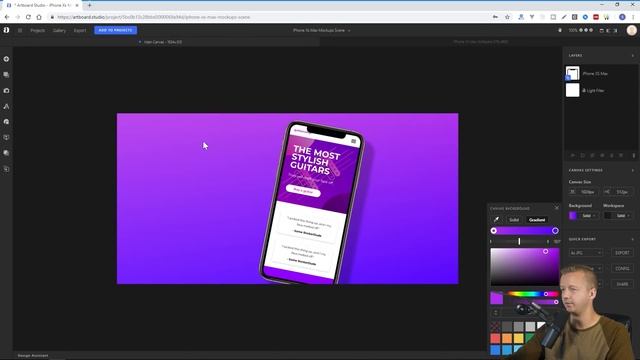Open the Export menu in top bar
Screen dimensions: 640x360
click(80, 30)
